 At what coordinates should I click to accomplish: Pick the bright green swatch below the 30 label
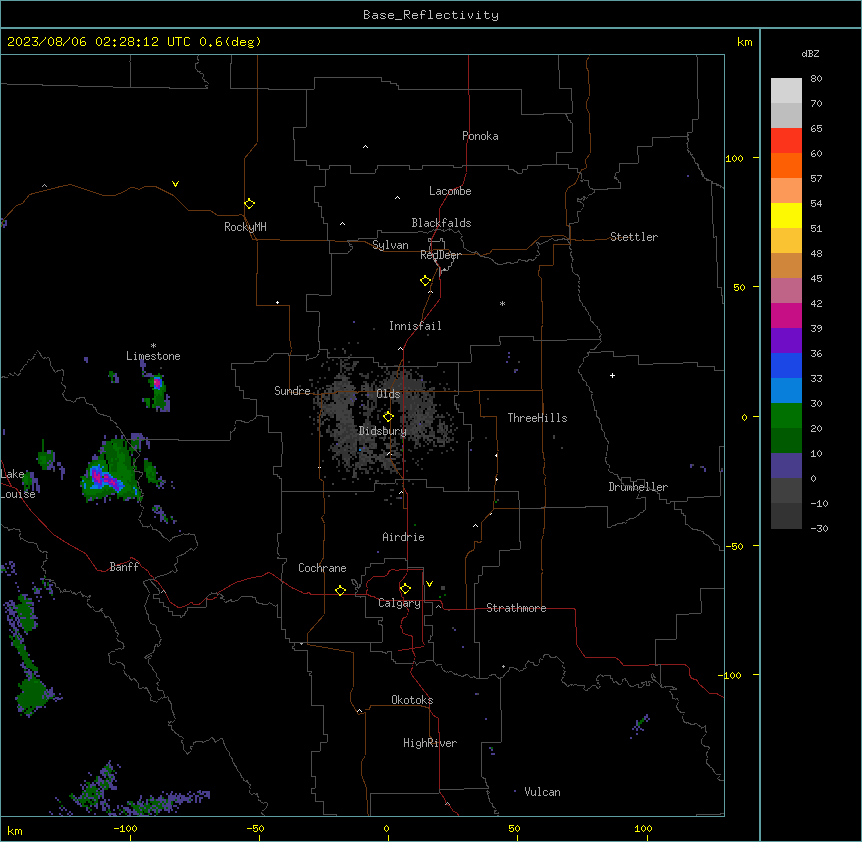coord(786,416)
